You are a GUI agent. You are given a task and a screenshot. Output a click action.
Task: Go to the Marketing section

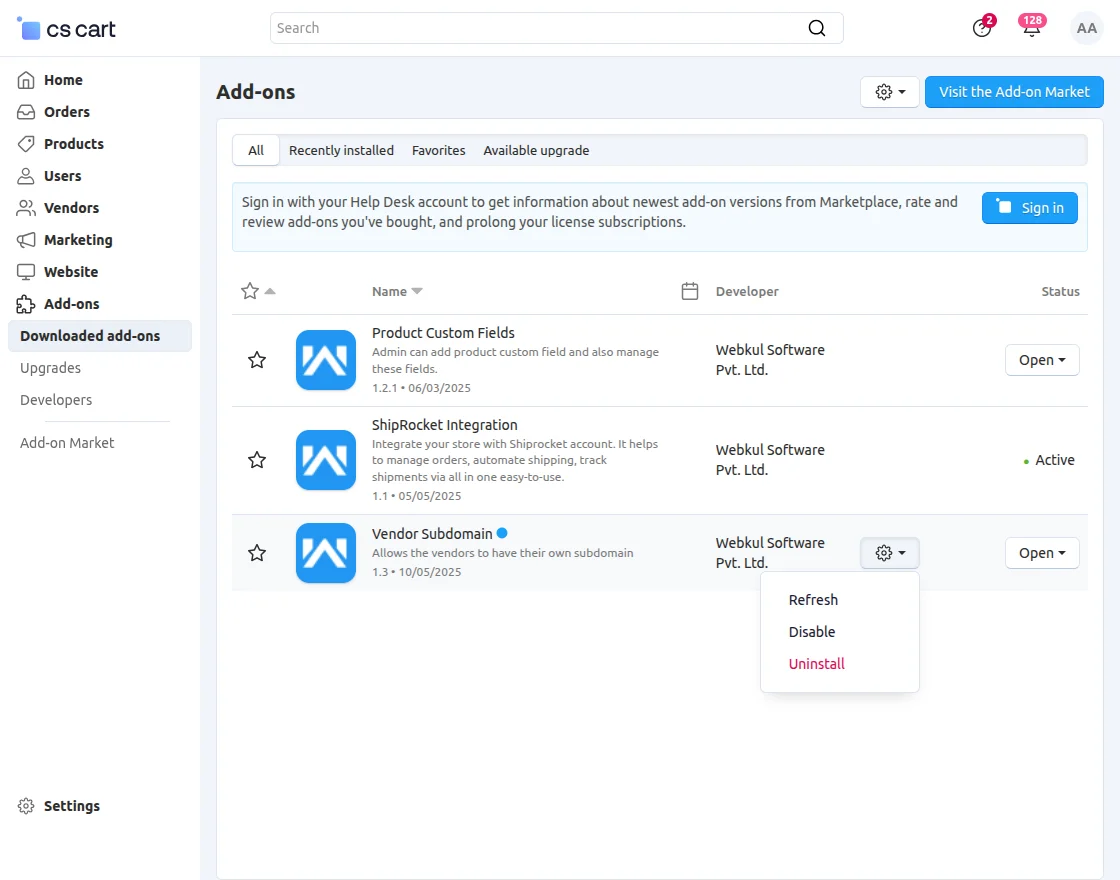76,239
